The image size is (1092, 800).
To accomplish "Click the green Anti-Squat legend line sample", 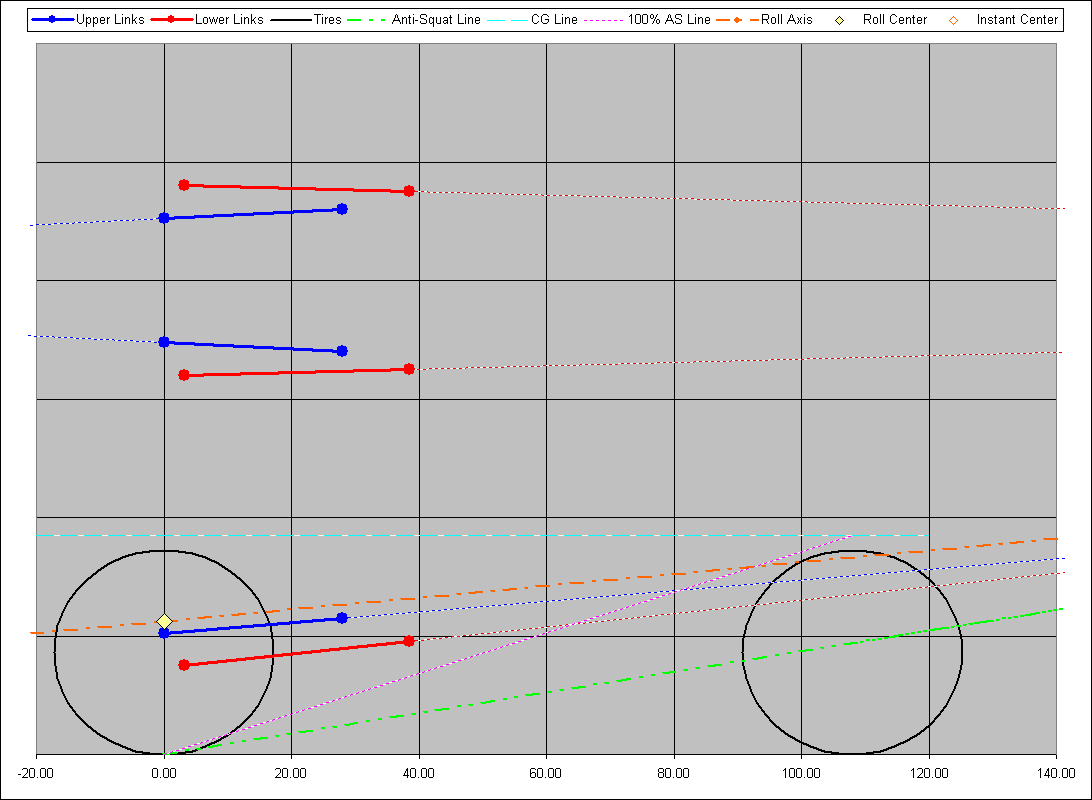I will point(366,20).
